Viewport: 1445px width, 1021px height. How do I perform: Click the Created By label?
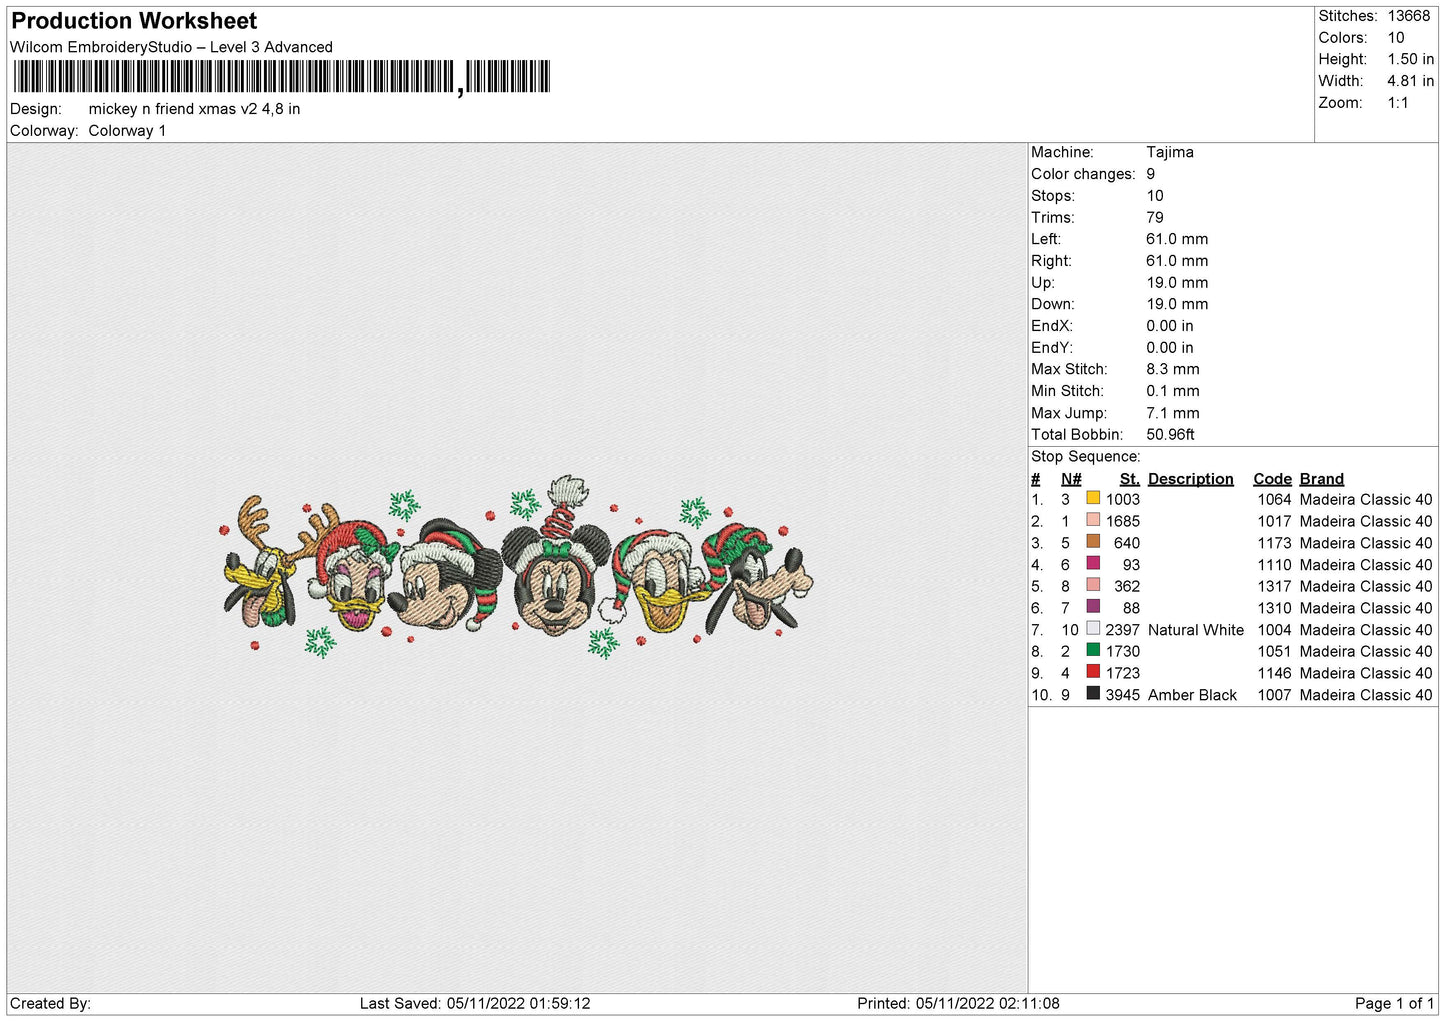coord(50,1003)
